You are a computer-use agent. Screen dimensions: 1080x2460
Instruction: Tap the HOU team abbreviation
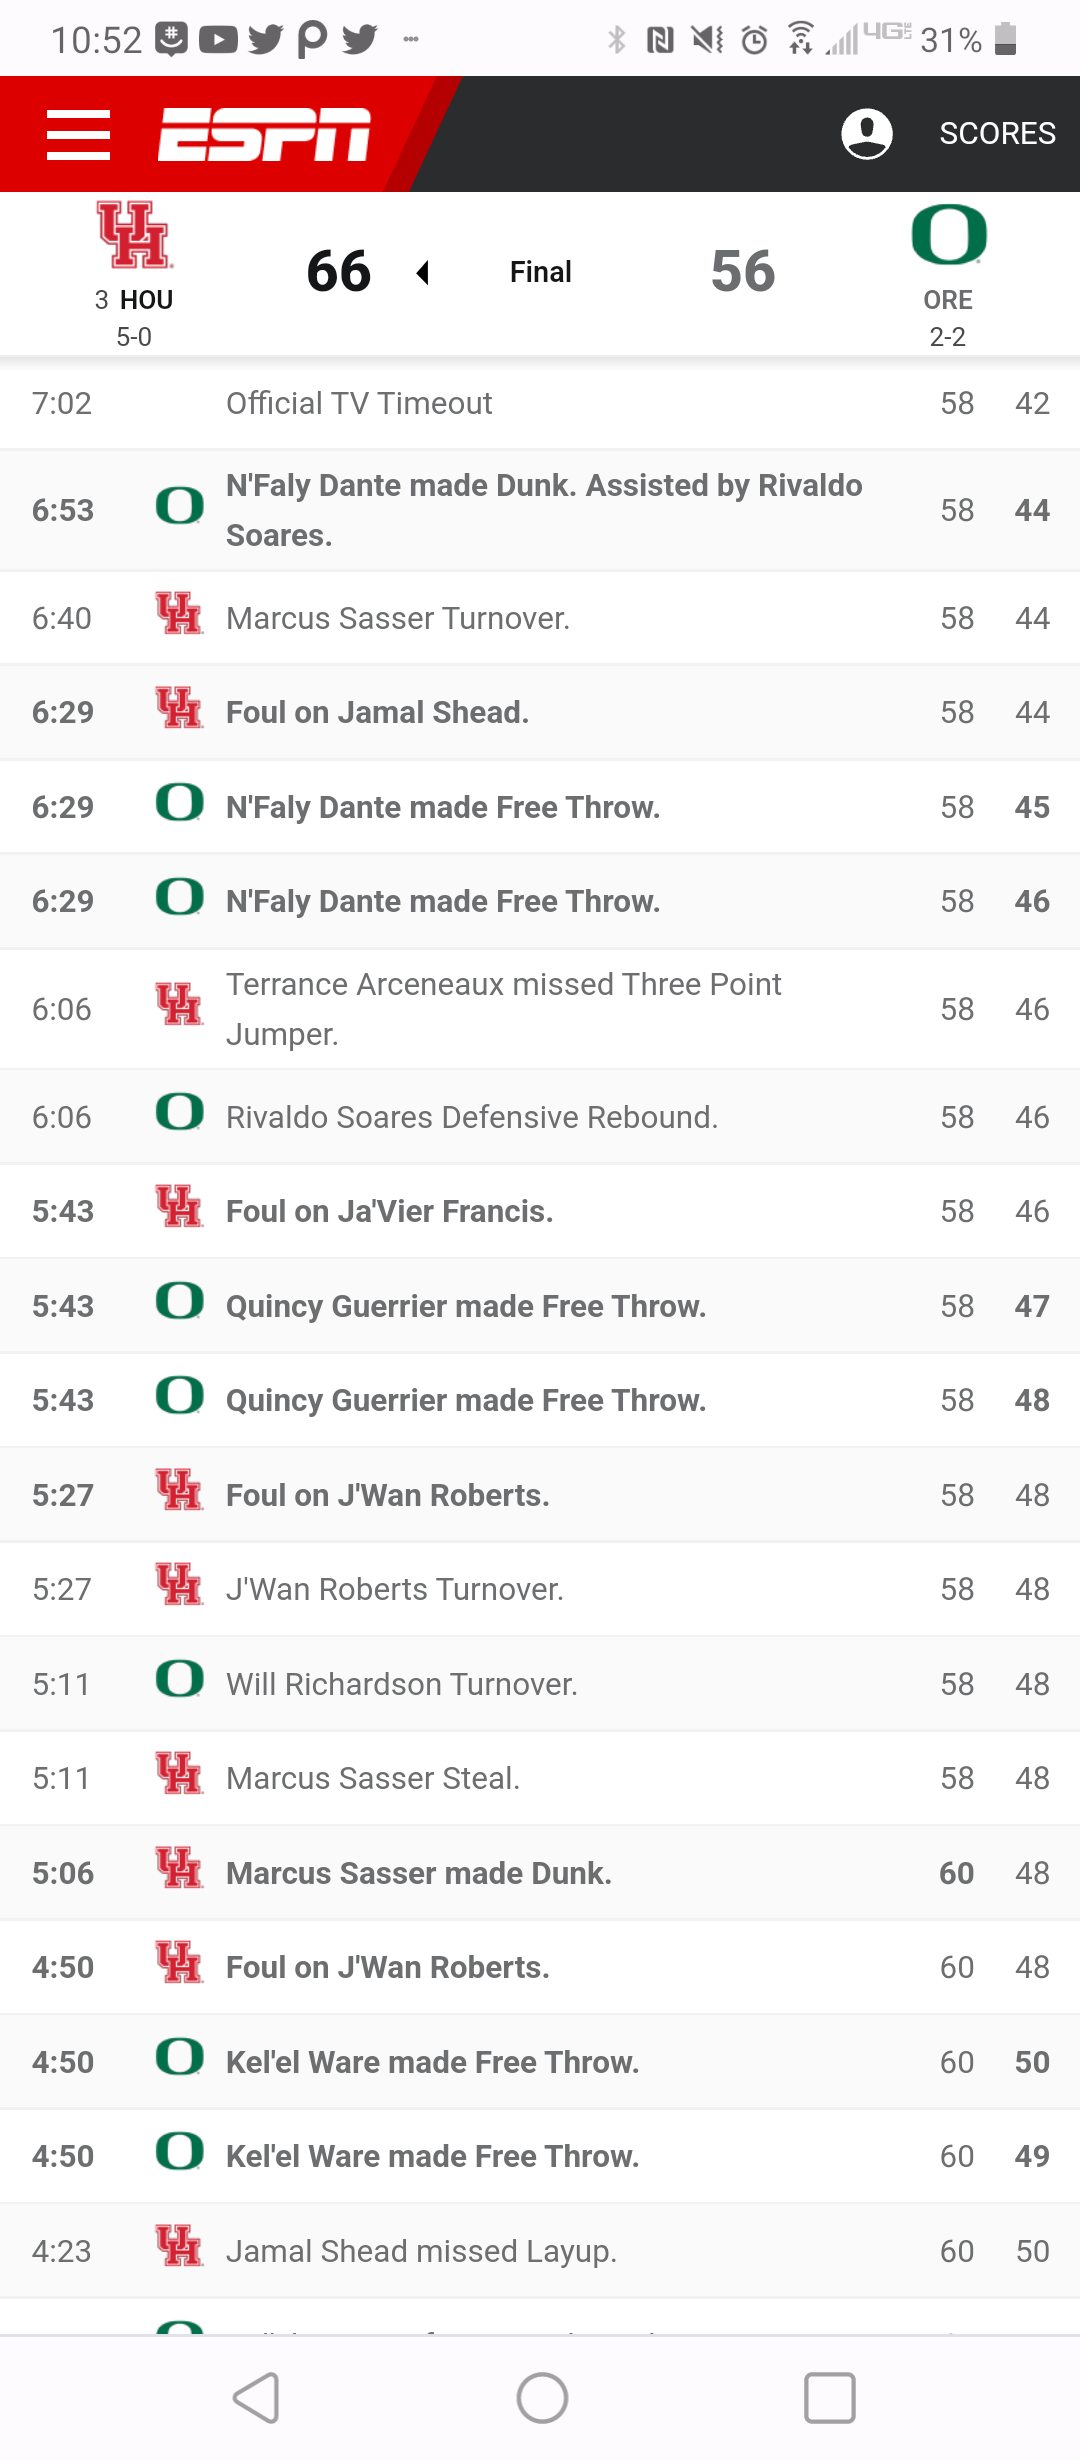click(146, 300)
